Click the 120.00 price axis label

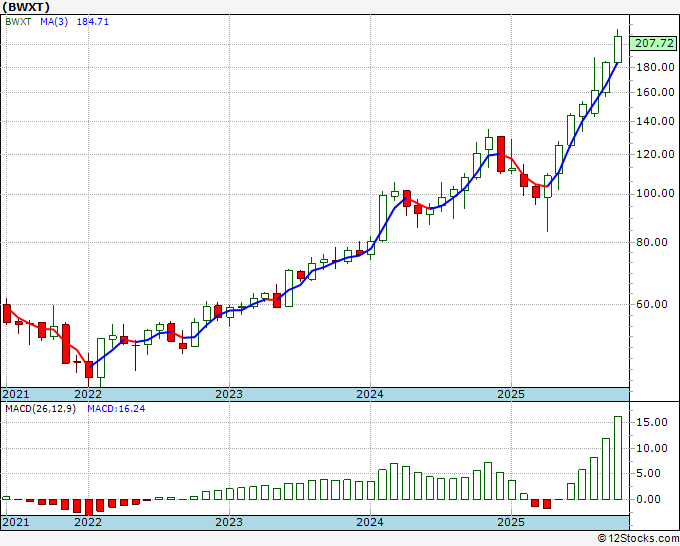(x=655, y=154)
